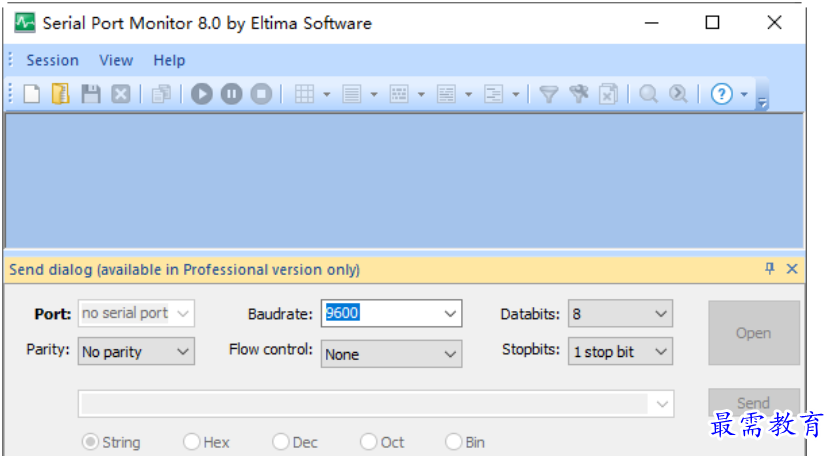
Task: Create a new session with the blank page icon
Action: tap(32, 94)
